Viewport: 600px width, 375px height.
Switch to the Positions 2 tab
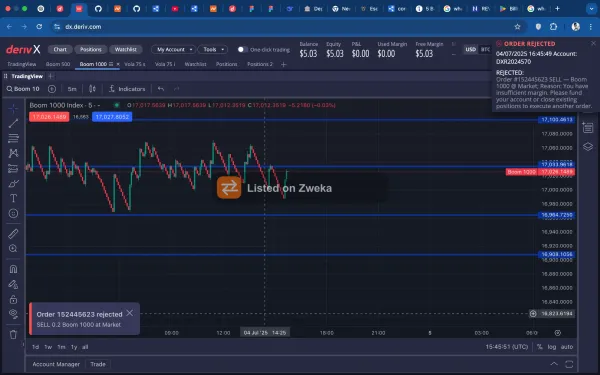click(260, 64)
